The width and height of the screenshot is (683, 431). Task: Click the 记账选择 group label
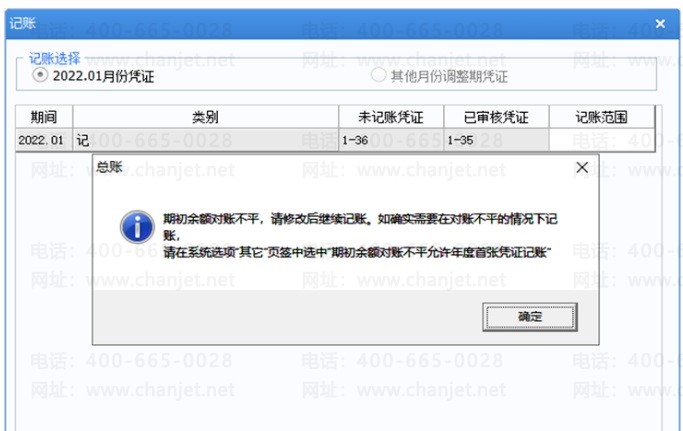pyautogui.click(x=54, y=58)
